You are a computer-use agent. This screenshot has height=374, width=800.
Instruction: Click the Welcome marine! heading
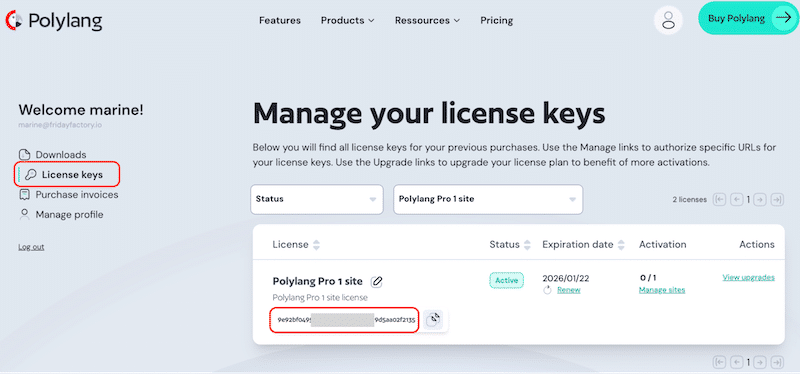(x=81, y=109)
